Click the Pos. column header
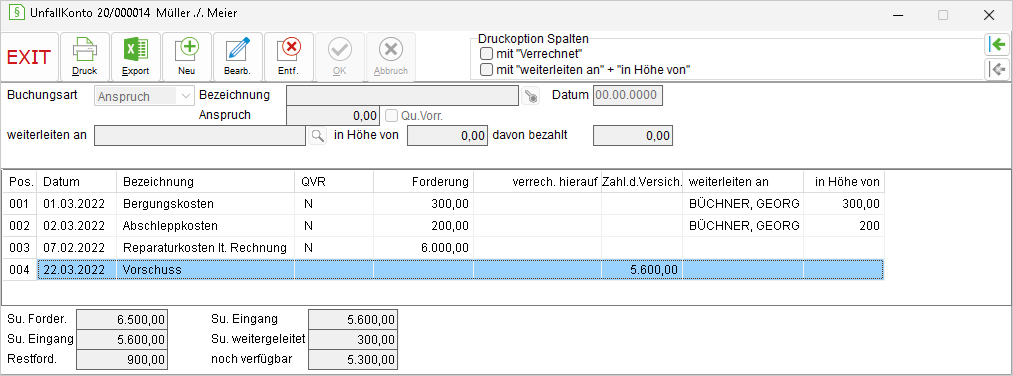This screenshot has height=376, width=1013. [x=20, y=182]
